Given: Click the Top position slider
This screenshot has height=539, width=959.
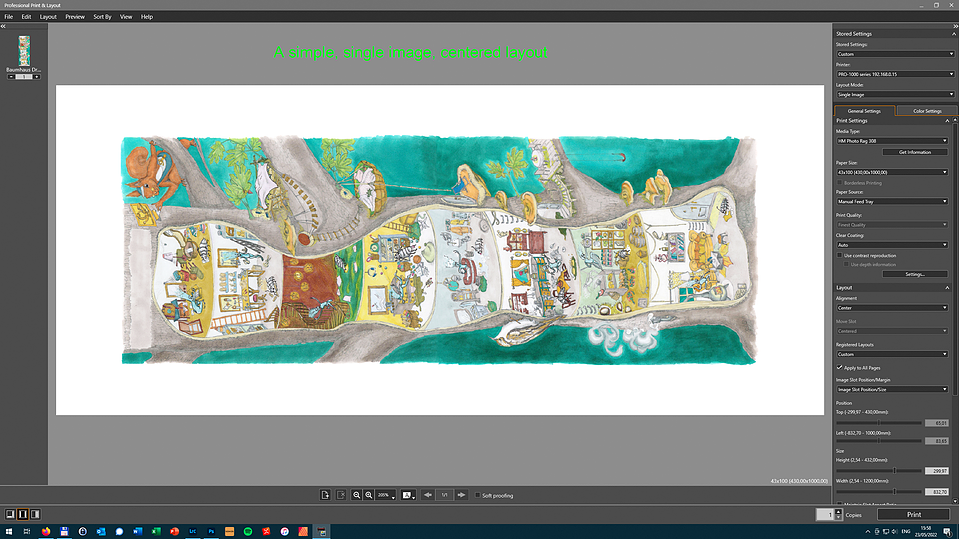Looking at the screenshot, I should (879, 423).
